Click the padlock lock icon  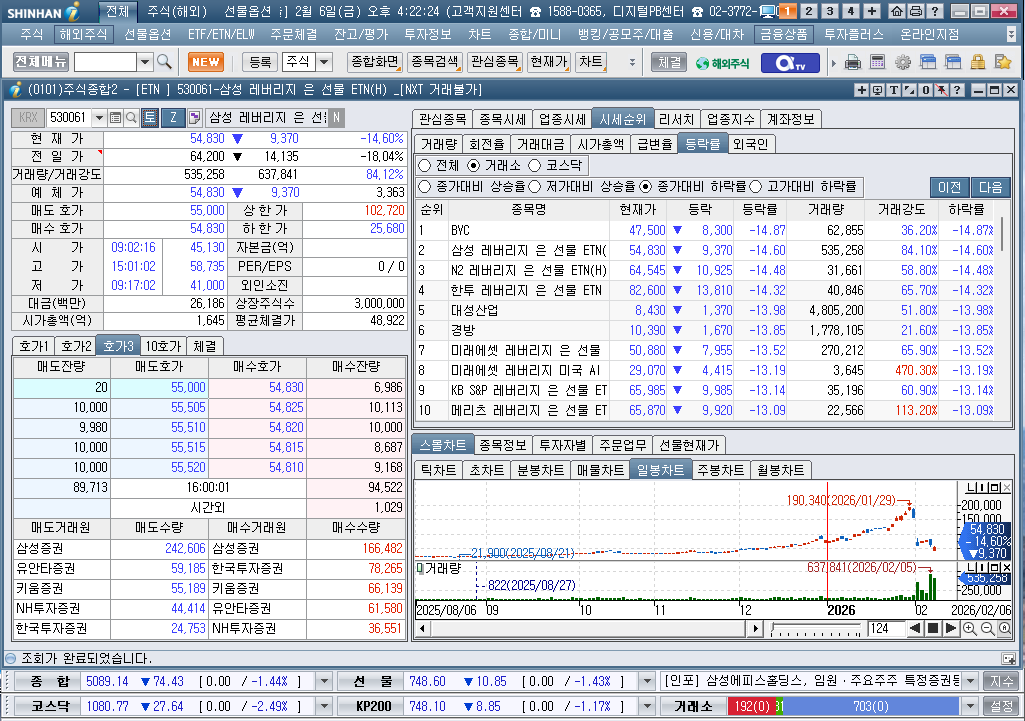pos(977,63)
